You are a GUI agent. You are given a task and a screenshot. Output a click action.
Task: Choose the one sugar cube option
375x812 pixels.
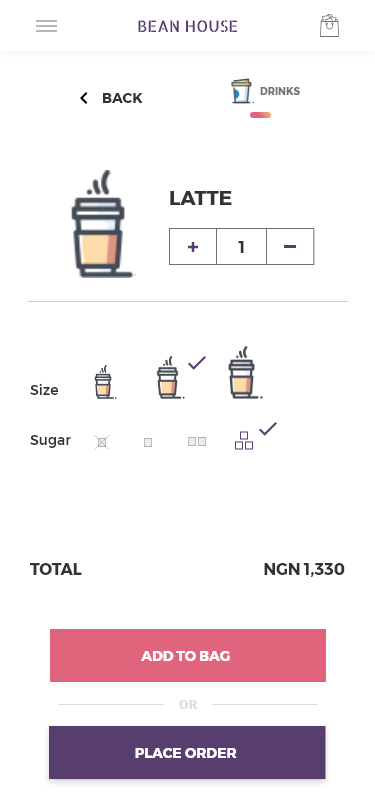coord(148,442)
